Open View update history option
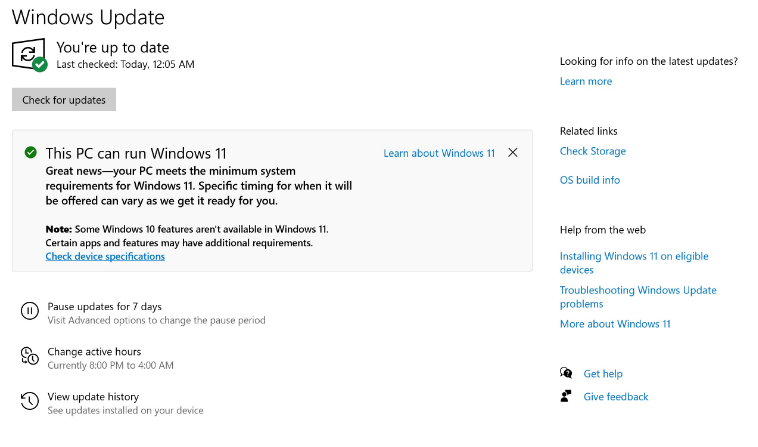Viewport: 758px width, 447px height. tap(93, 396)
